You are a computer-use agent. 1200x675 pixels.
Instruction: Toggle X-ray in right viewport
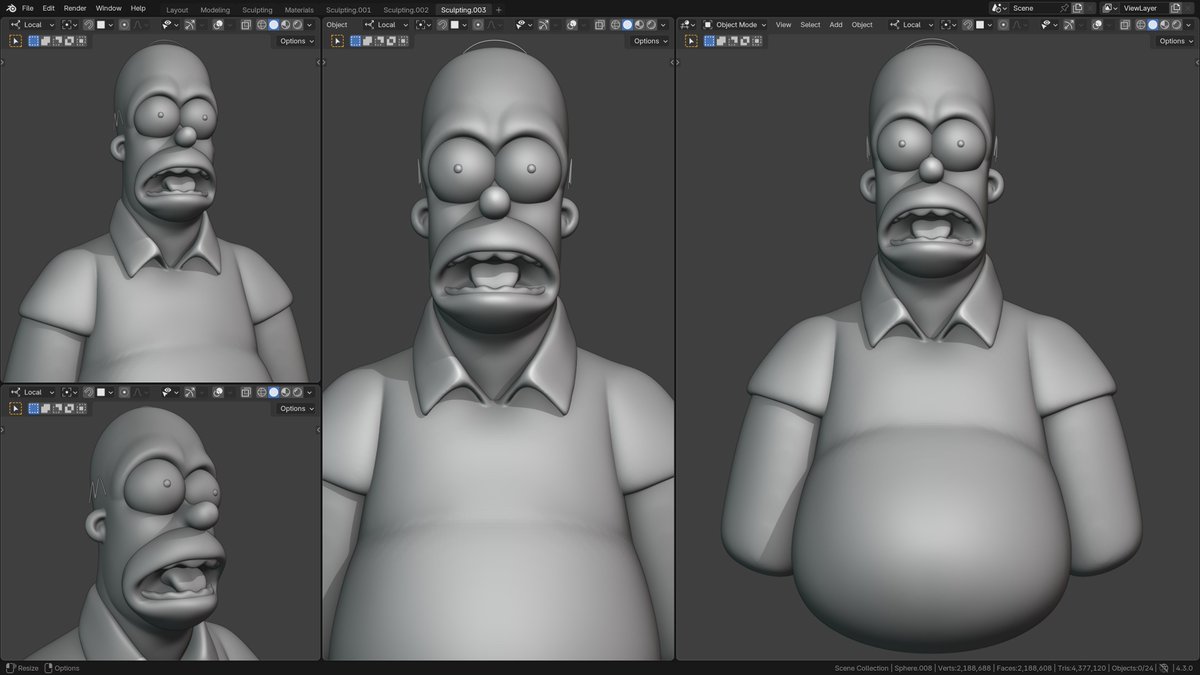pos(1125,24)
